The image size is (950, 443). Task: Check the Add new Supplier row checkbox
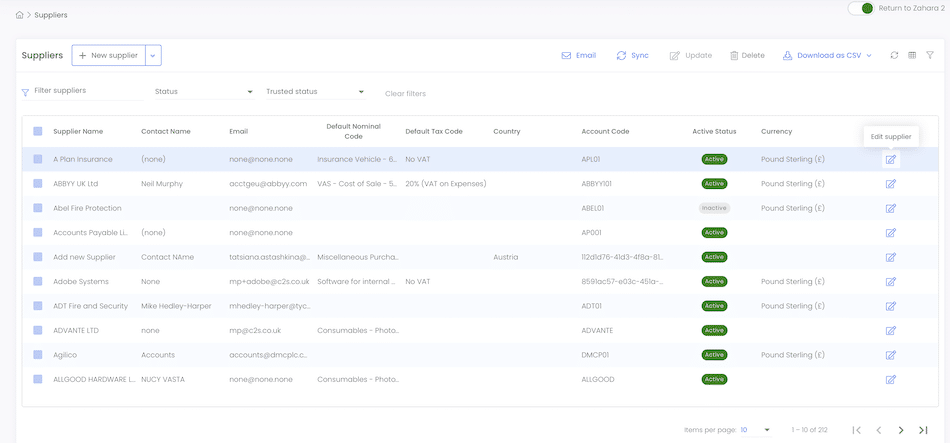pos(38,257)
